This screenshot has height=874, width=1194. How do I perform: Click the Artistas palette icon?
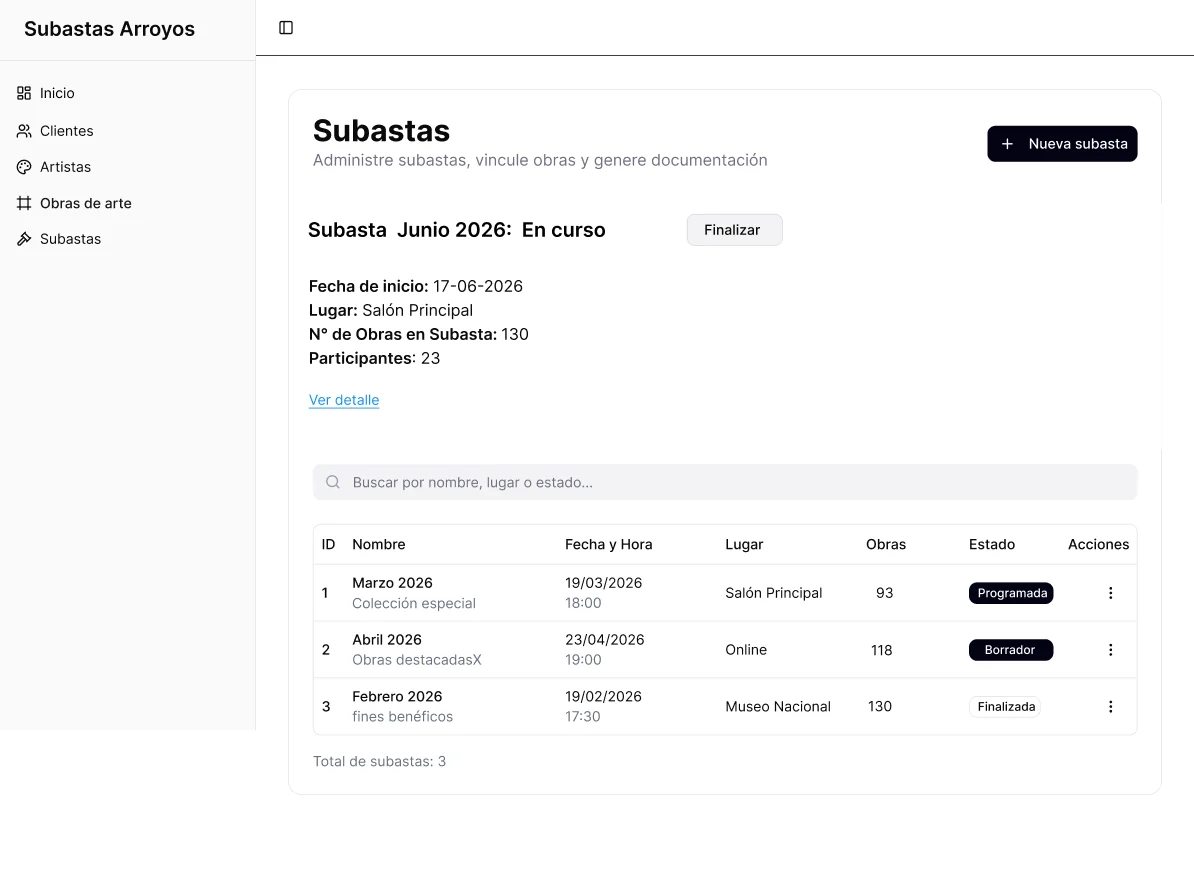(x=24, y=167)
